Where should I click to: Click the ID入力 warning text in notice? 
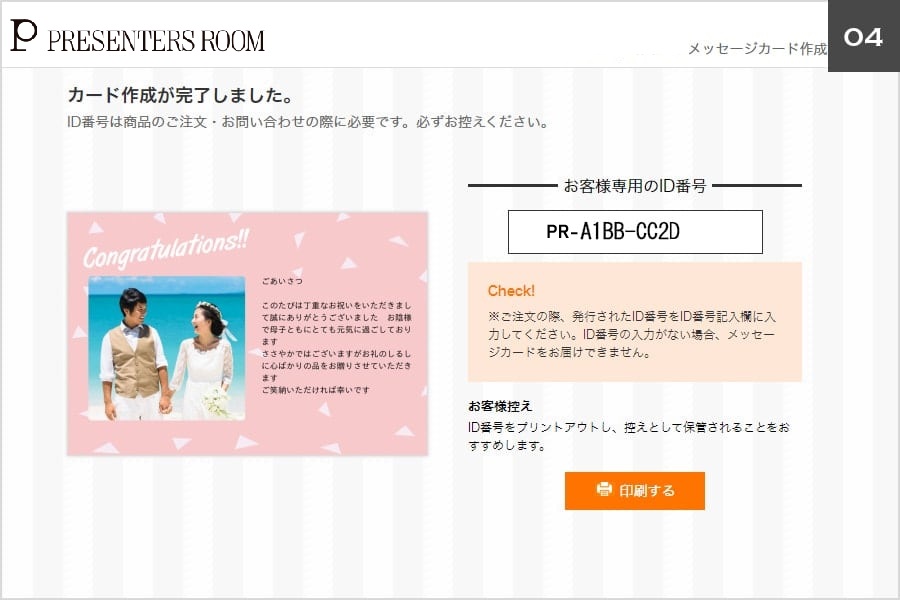tap(631, 334)
